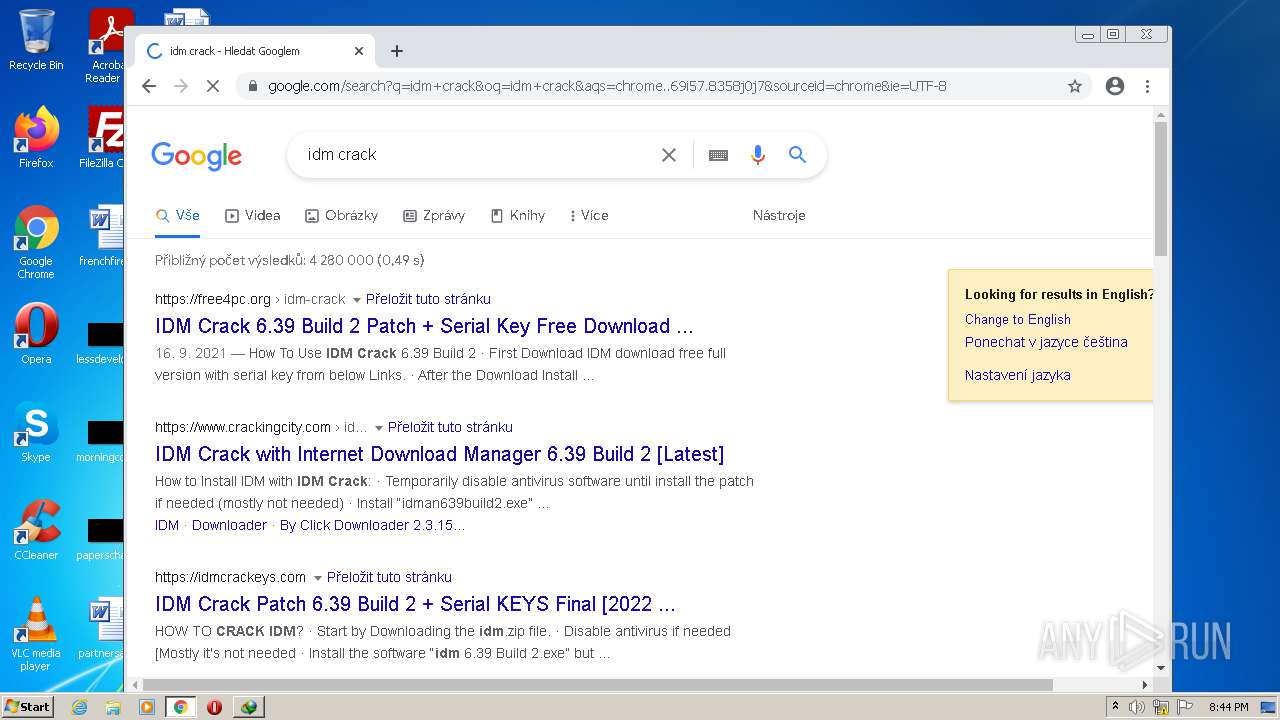This screenshot has height=720, width=1280.
Task: Open the on-screen keyboard input tool
Action: point(718,155)
